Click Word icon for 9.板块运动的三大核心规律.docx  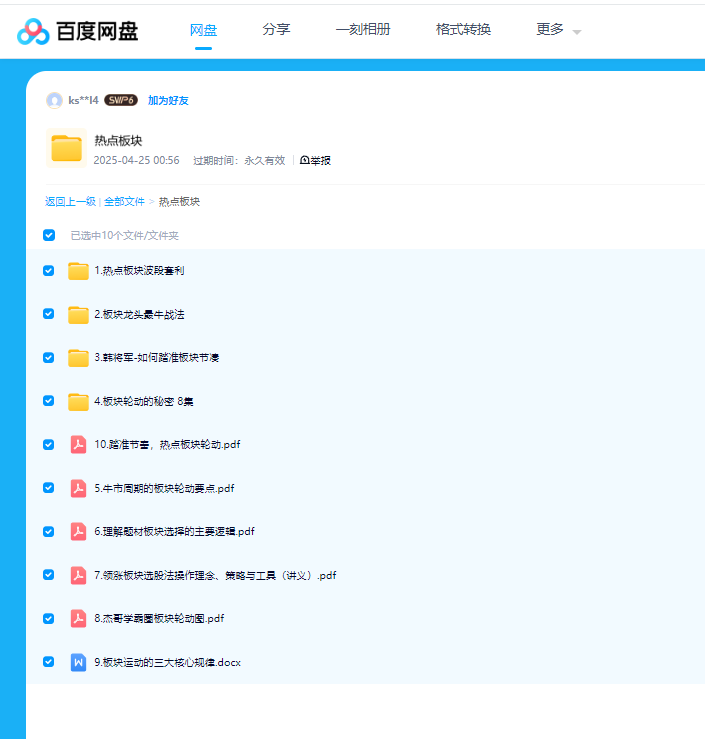[x=78, y=662]
